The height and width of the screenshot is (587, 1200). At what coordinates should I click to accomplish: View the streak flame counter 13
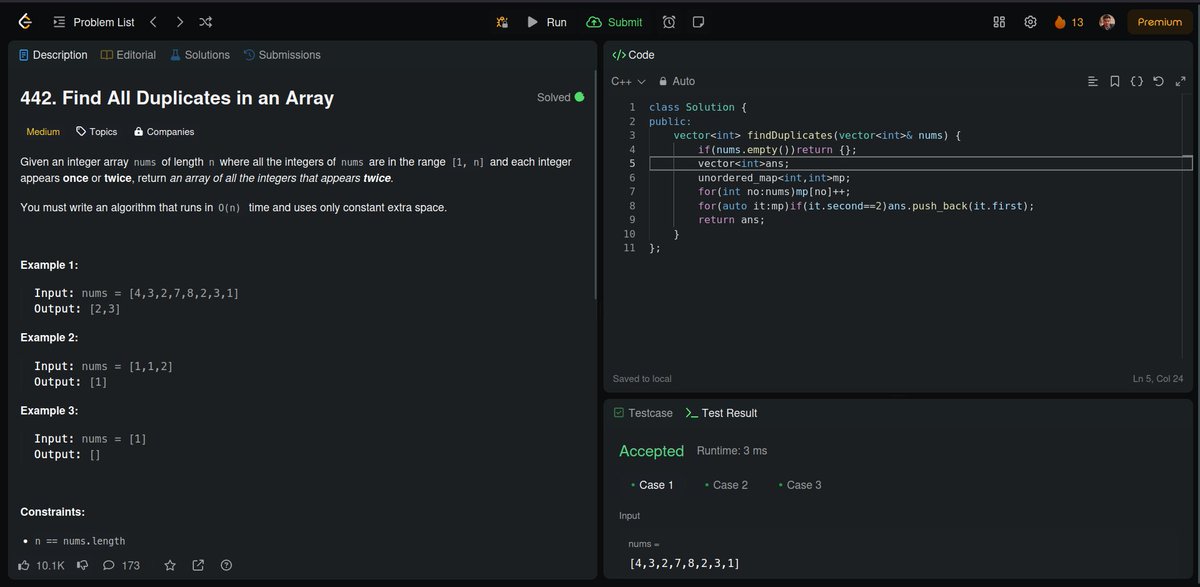1069,22
